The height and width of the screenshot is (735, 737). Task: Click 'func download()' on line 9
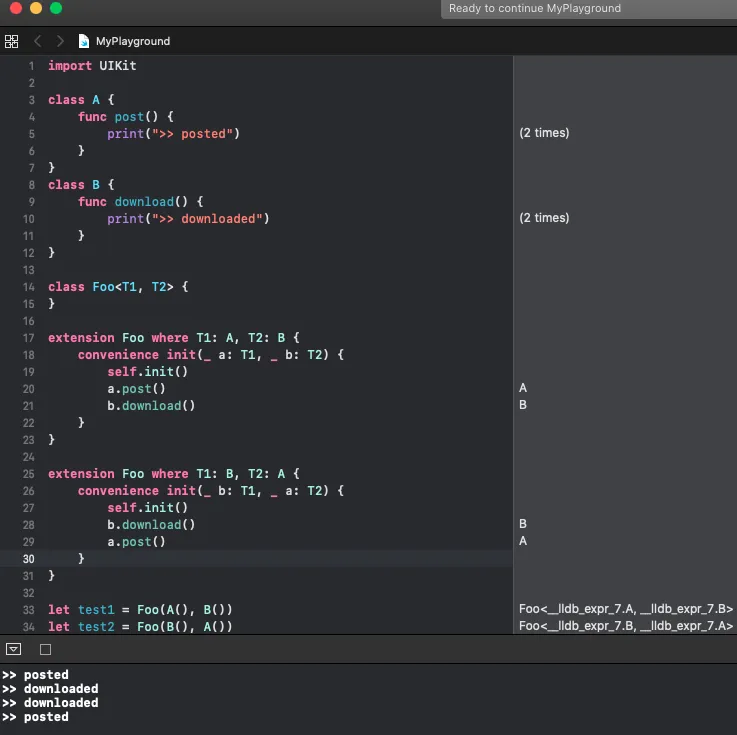tap(133, 202)
